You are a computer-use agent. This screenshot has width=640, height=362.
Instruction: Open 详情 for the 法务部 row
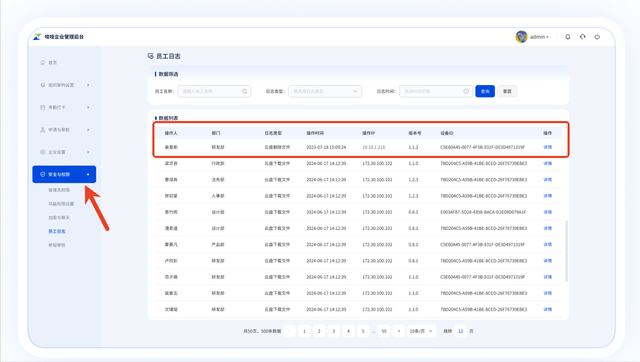tap(547, 180)
